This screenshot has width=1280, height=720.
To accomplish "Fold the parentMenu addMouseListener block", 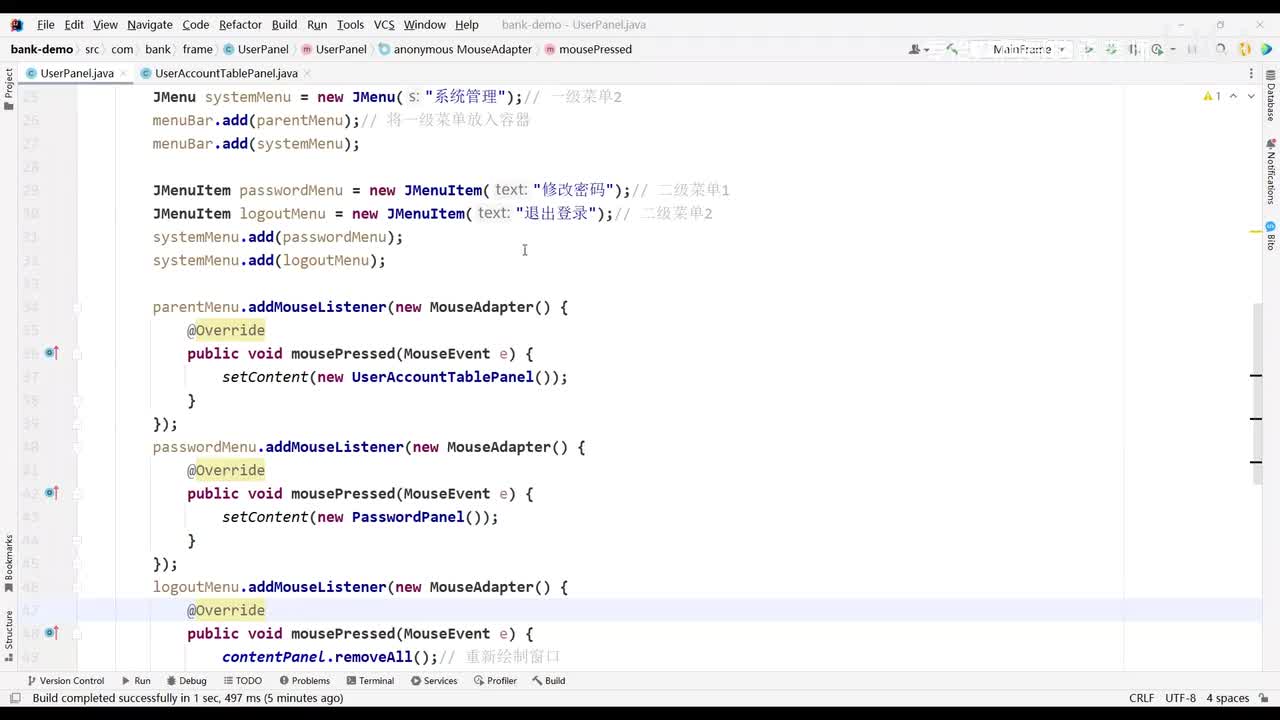I will [77, 307].
